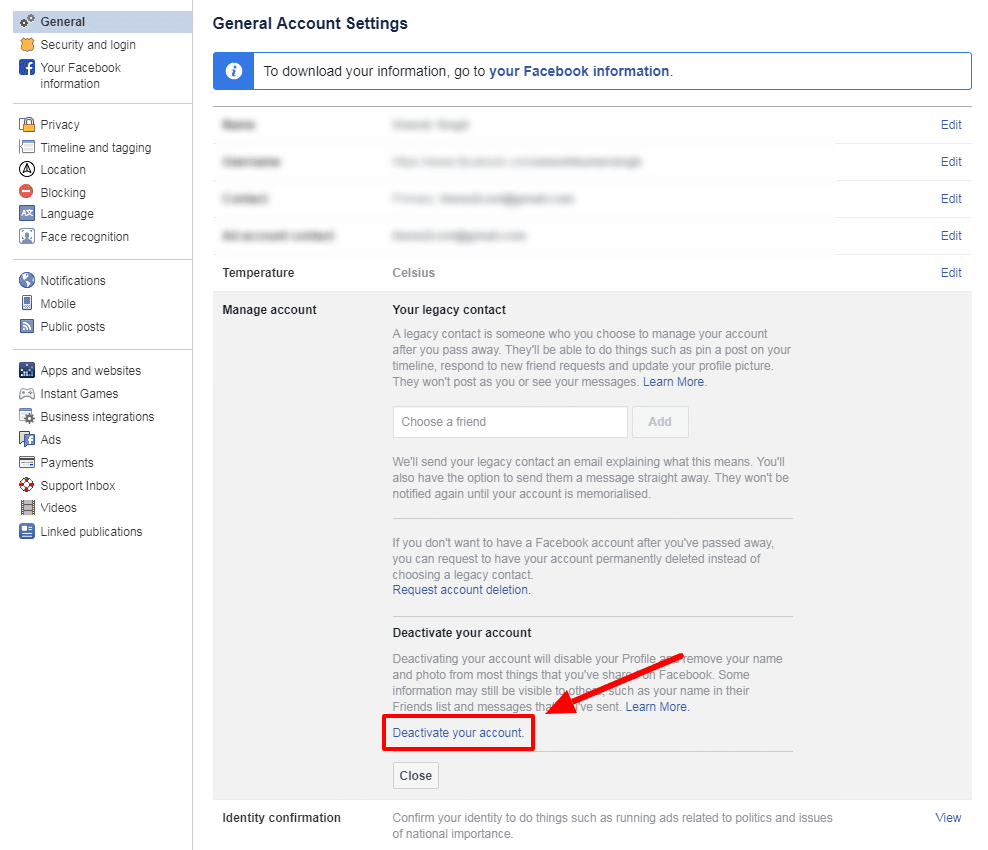Click the Your Facebook information logo icon
The width and height of the screenshot is (988, 850).
point(27,67)
